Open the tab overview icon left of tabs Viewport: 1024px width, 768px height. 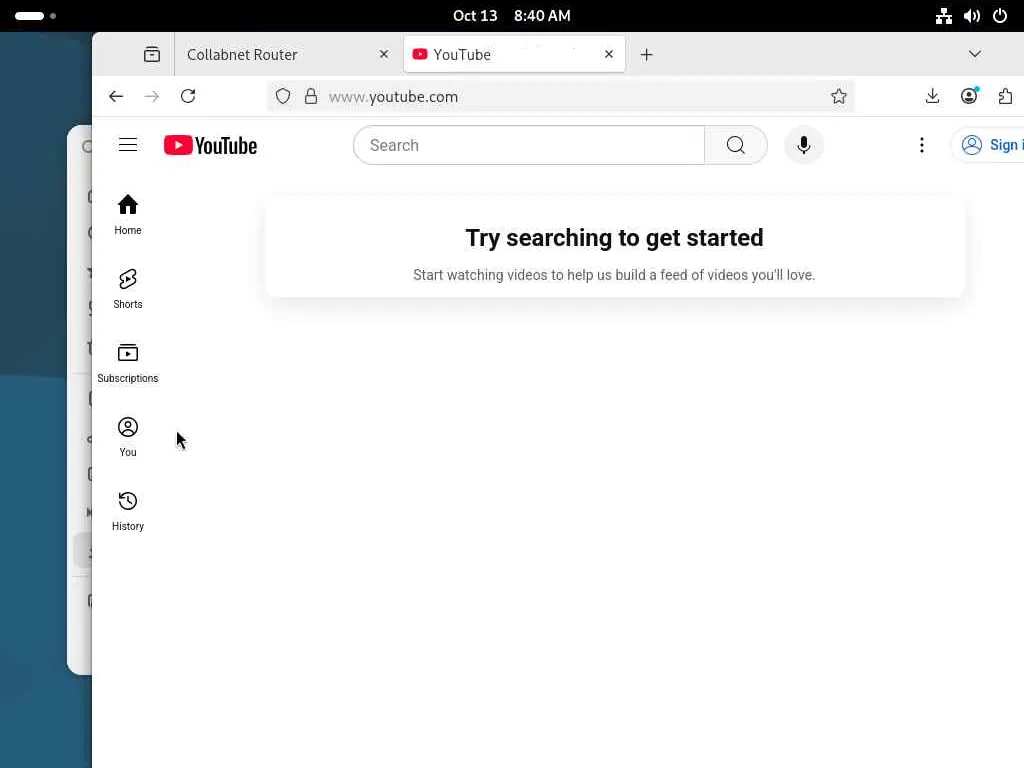pos(152,54)
